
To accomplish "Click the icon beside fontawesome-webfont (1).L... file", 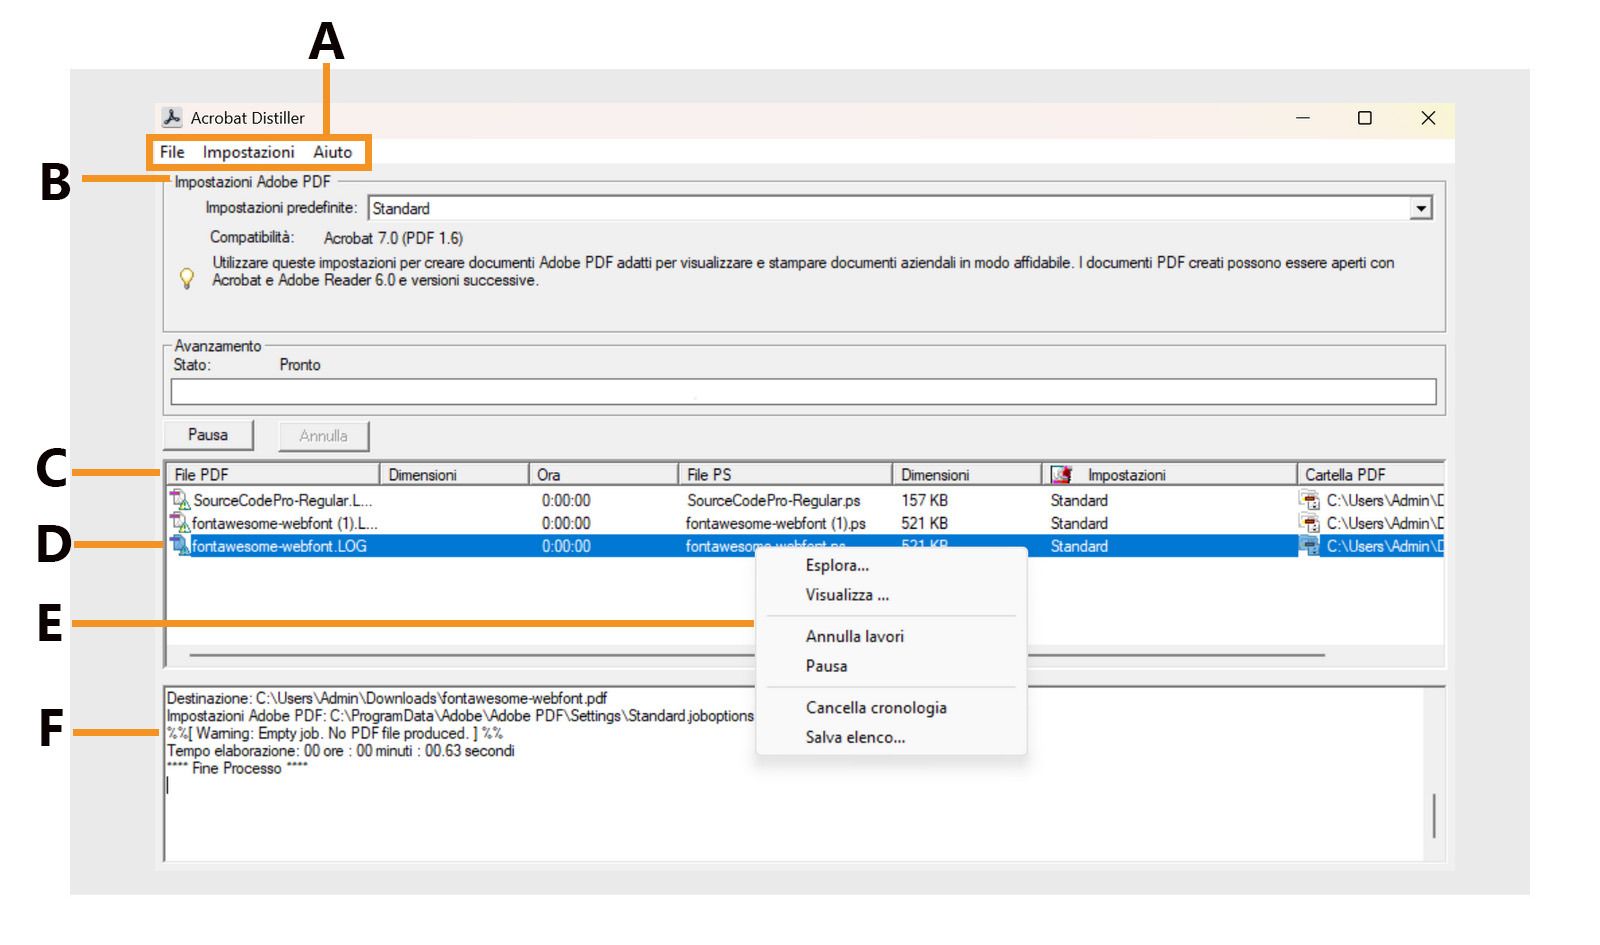I will [180, 523].
